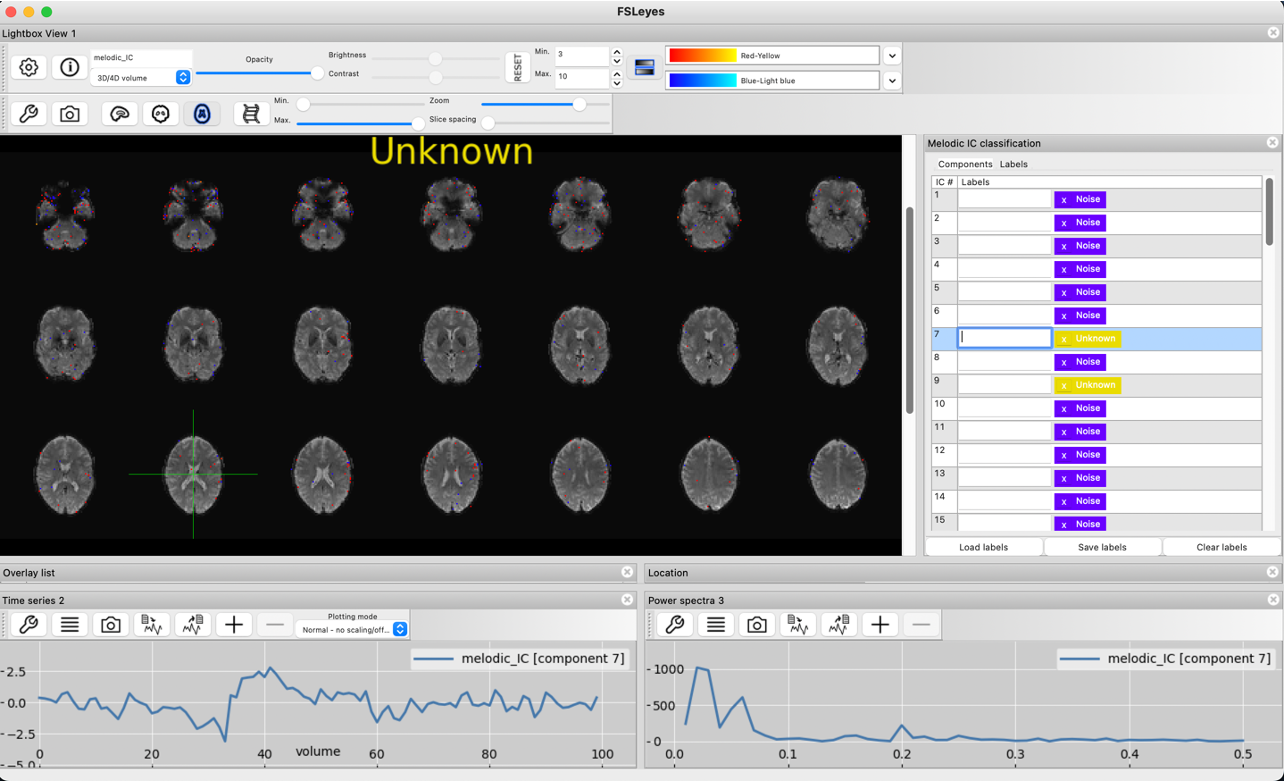Expand the Blue-Light blue colour map dropdown
Image resolution: width=1284 pixels, height=782 pixels.
pos(892,80)
